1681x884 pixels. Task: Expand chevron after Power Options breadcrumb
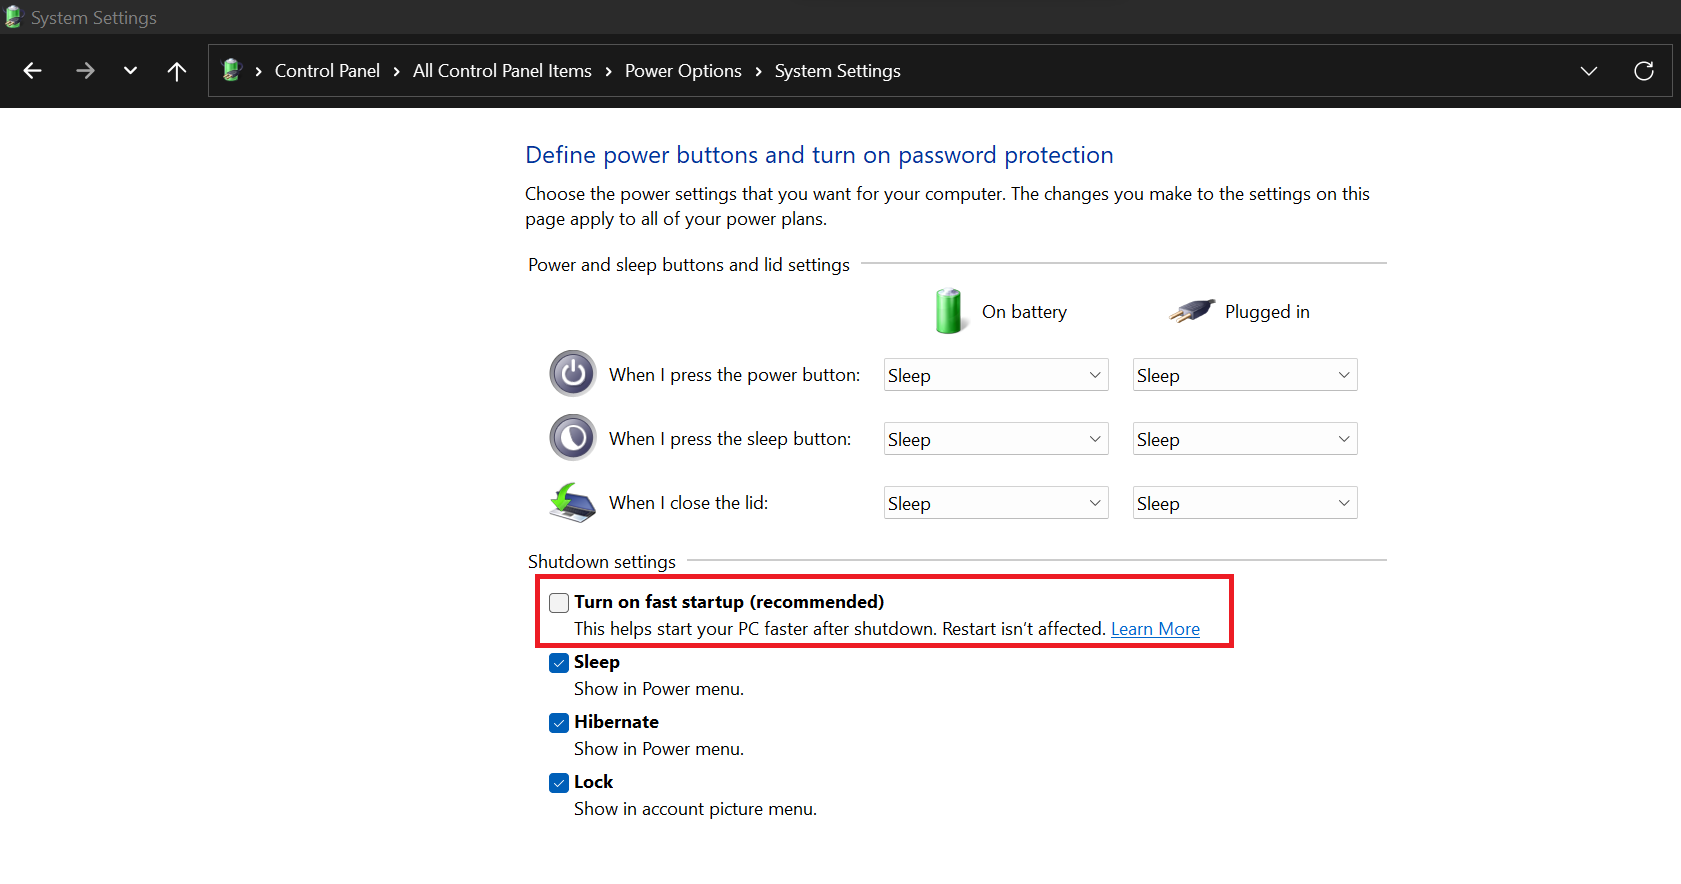tap(758, 71)
